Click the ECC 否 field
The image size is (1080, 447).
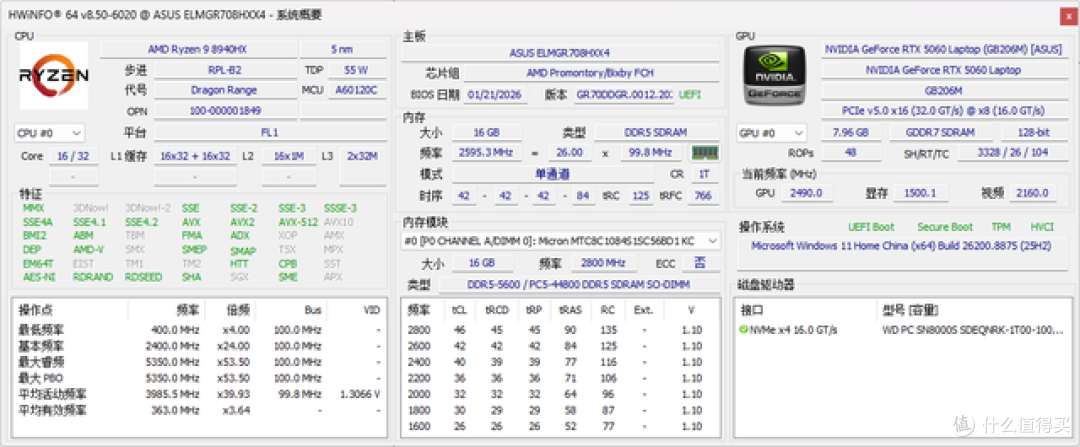pos(699,263)
